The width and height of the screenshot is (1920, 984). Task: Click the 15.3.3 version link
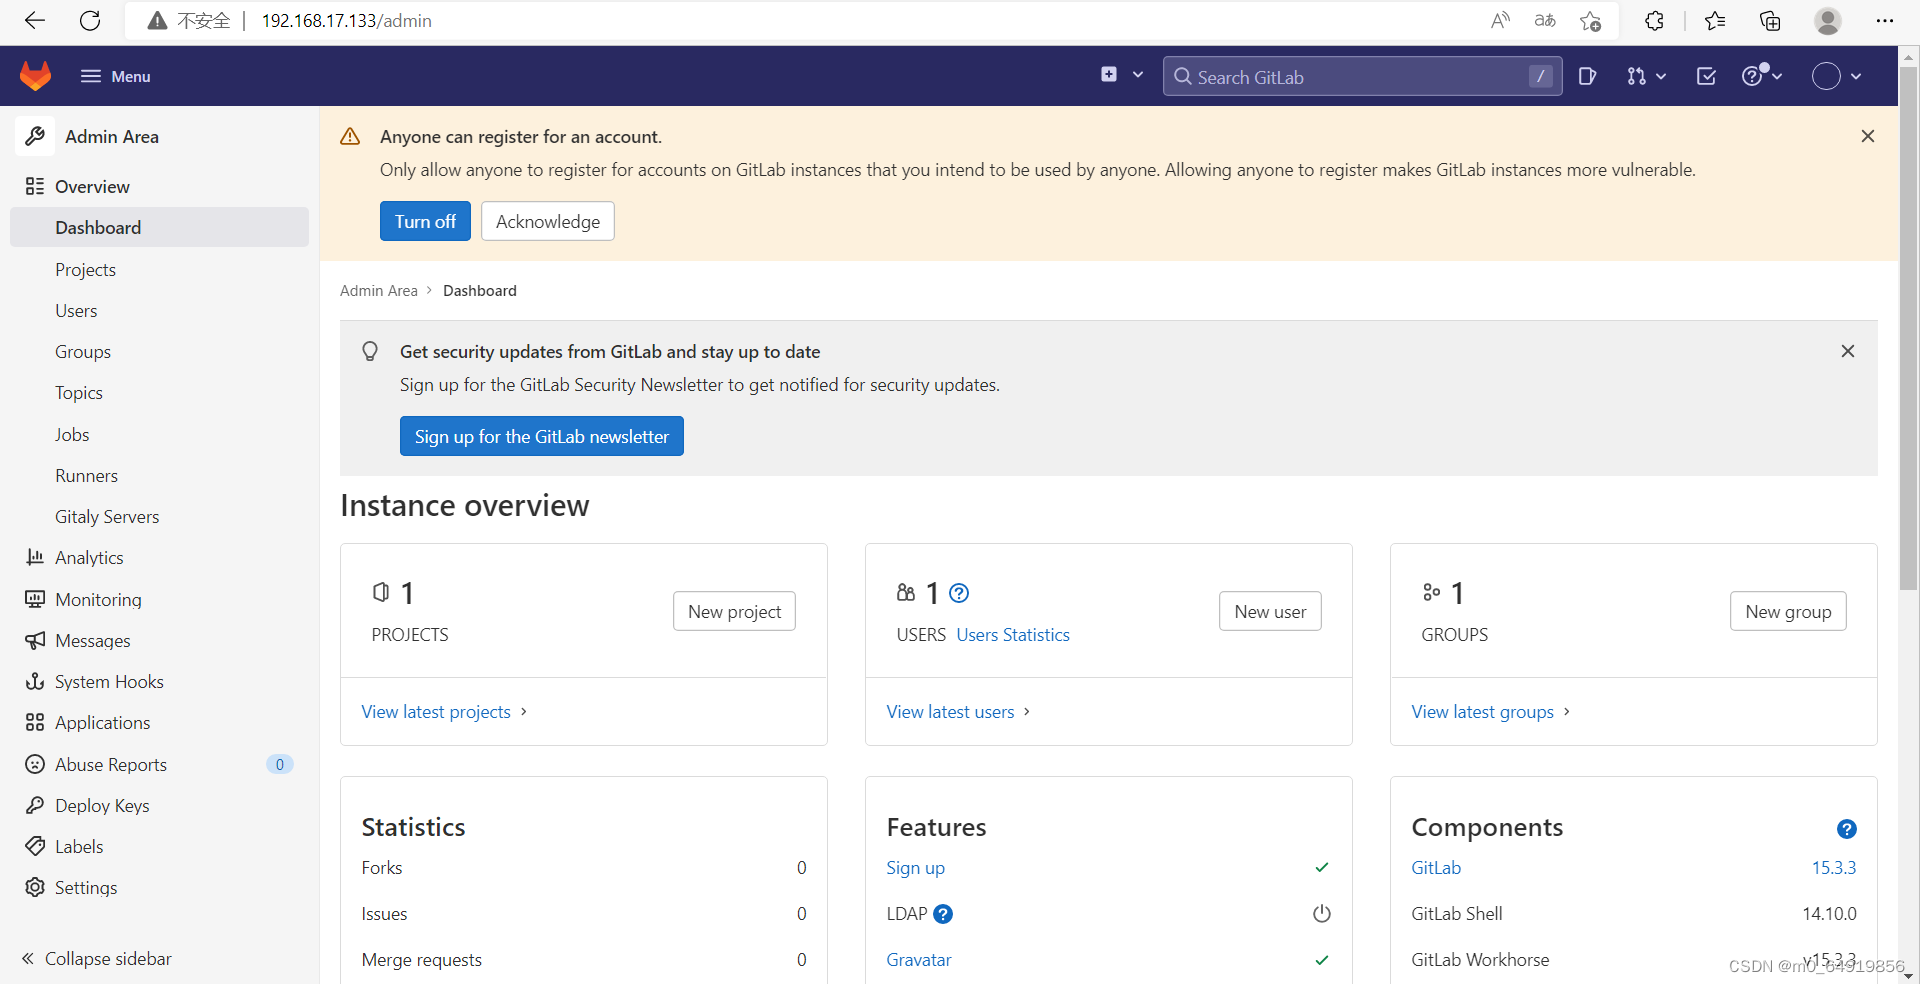(x=1834, y=867)
